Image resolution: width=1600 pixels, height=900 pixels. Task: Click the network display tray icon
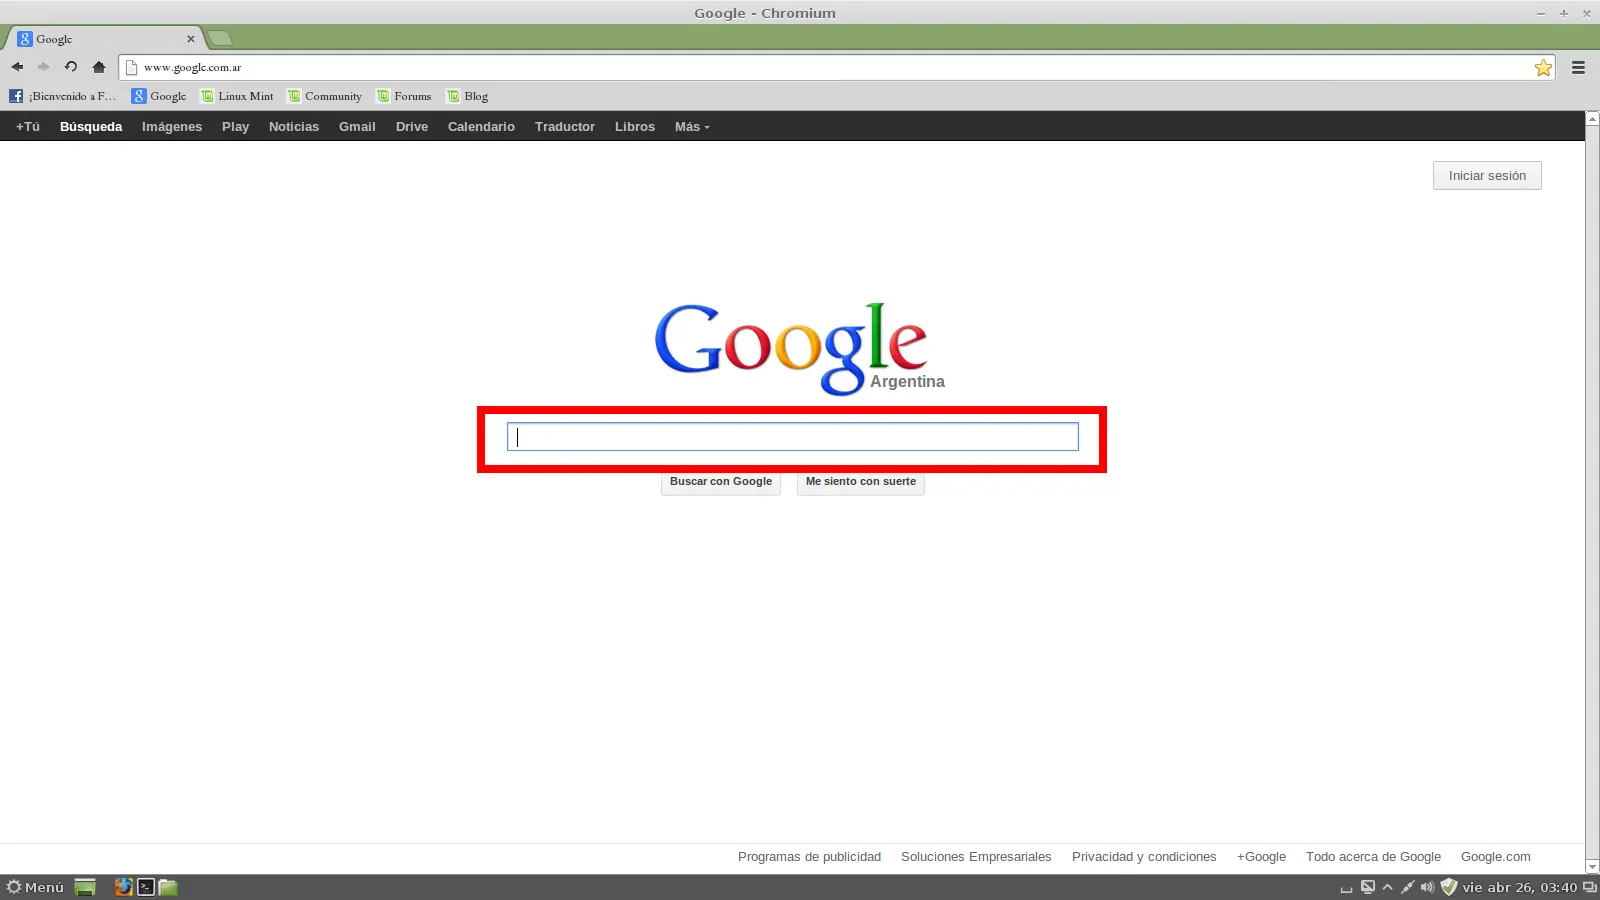pos(1368,887)
